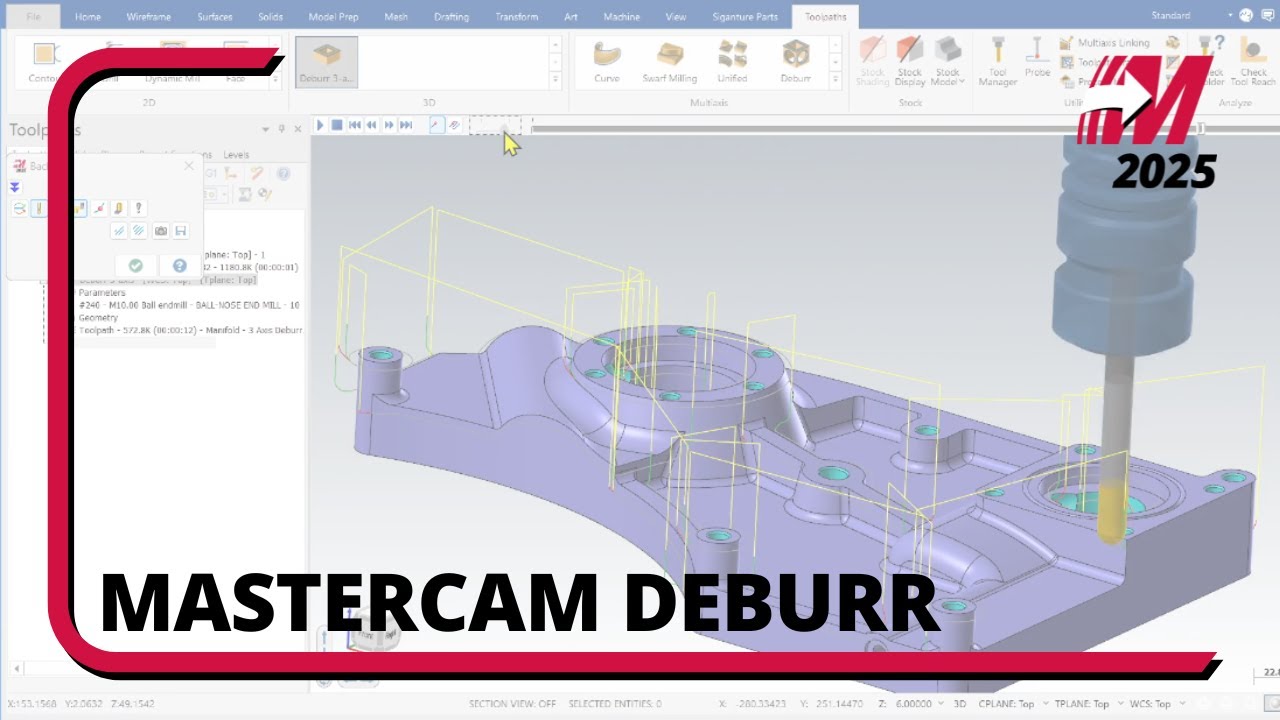Switch to the Surfaces tab
This screenshot has height=720, width=1280.
click(x=214, y=16)
